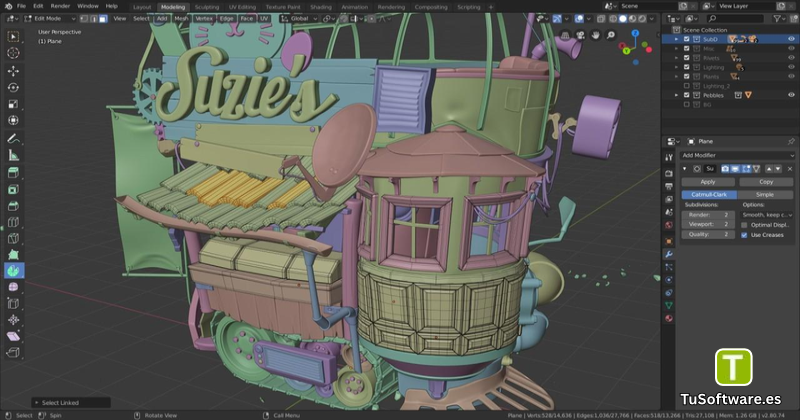Select the Rotate tool

pos(13,87)
